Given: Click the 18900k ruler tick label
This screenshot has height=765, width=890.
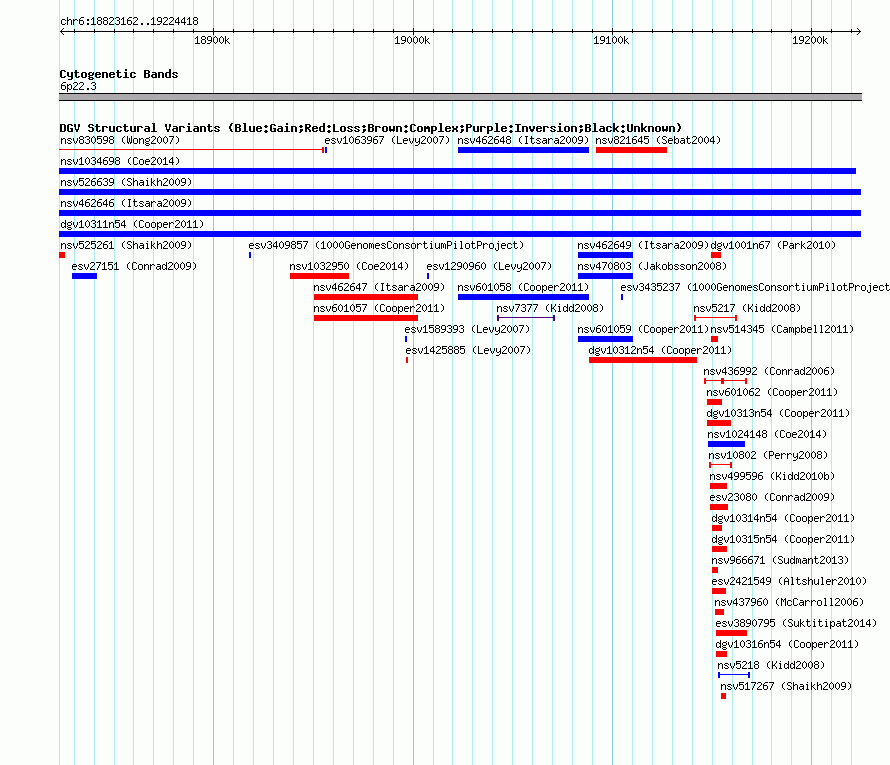Looking at the screenshot, I should click(212, 40).
